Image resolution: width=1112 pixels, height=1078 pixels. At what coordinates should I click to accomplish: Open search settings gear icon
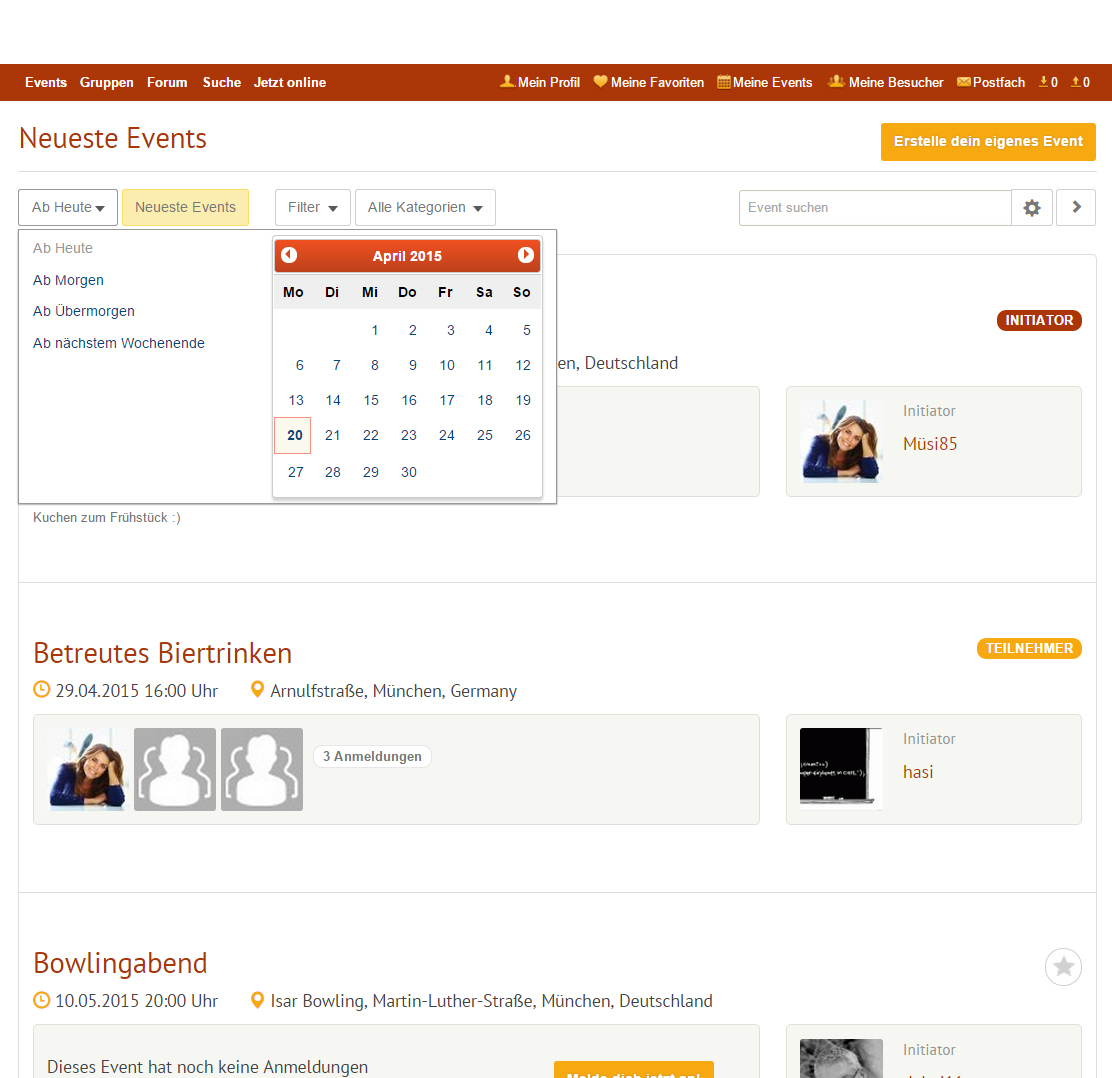[x=1032, y=208]
